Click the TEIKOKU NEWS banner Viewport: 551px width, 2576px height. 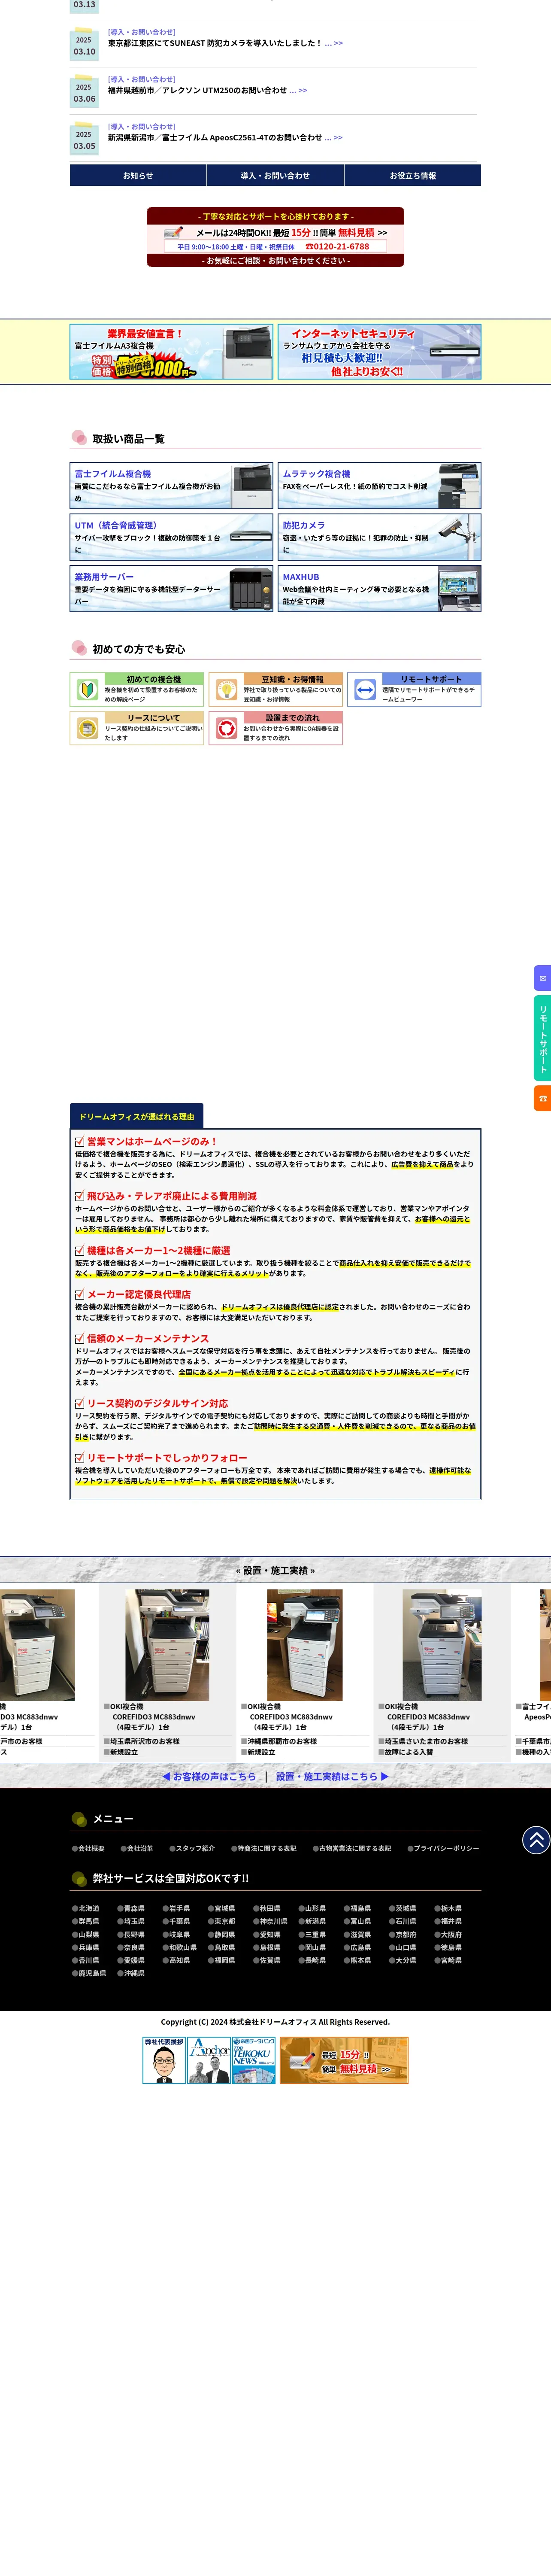point(254,2060)
